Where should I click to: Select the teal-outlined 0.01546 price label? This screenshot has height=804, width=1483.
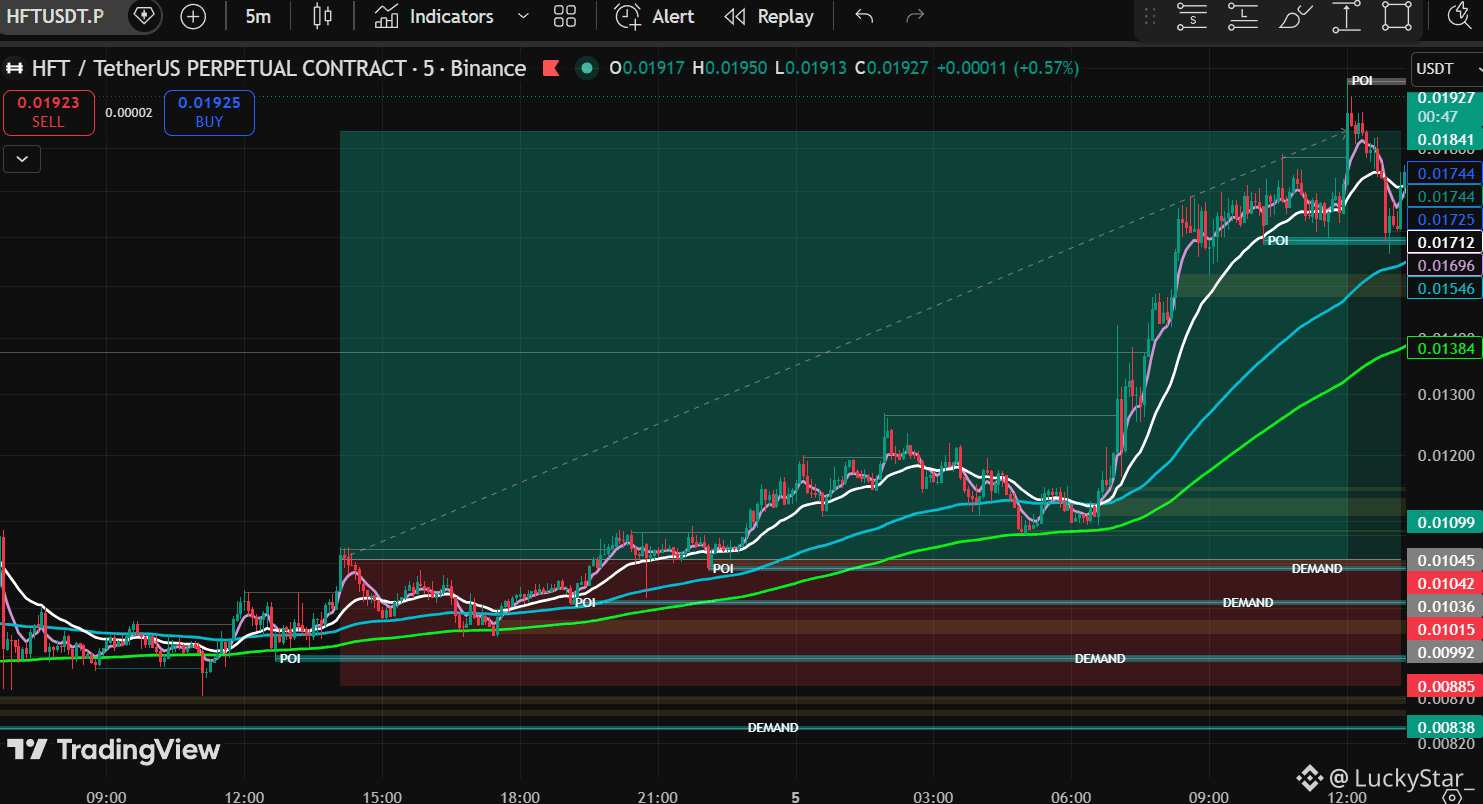1445,288
